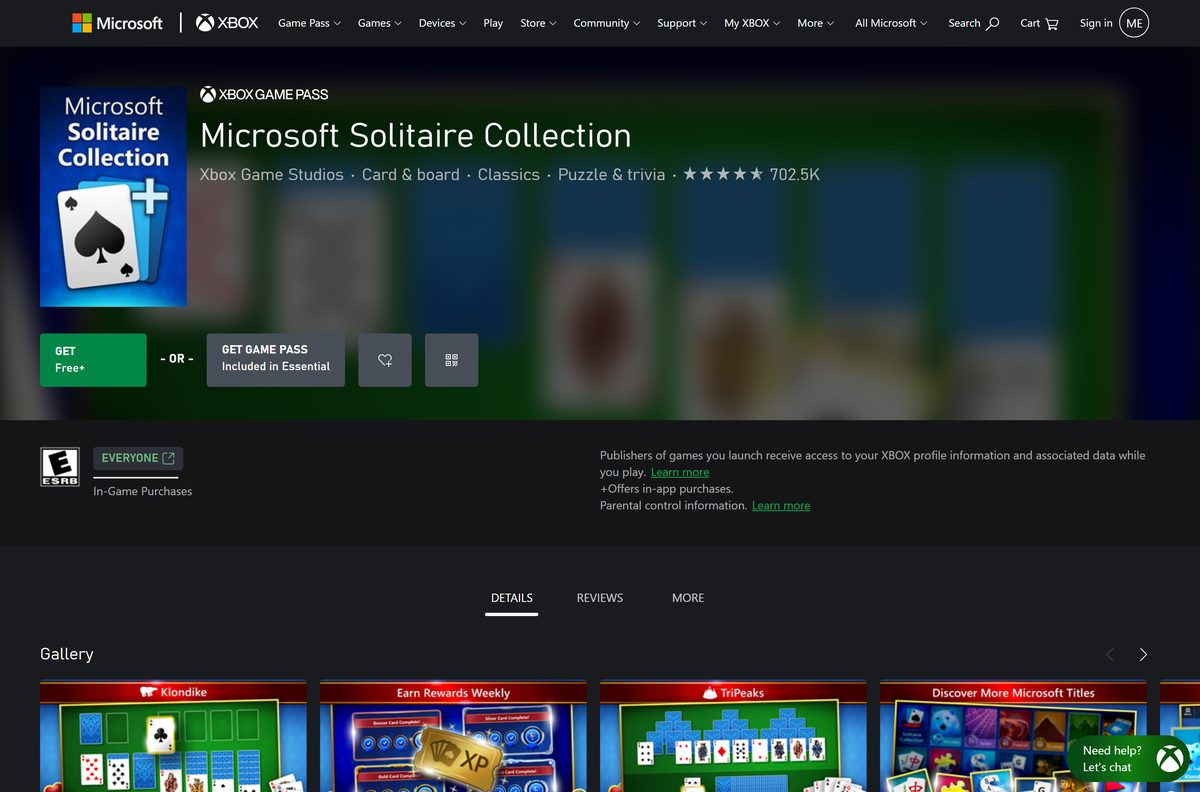1200x792 pixels.
Task: Expand the Store dropdown
Action: (538, 23)
